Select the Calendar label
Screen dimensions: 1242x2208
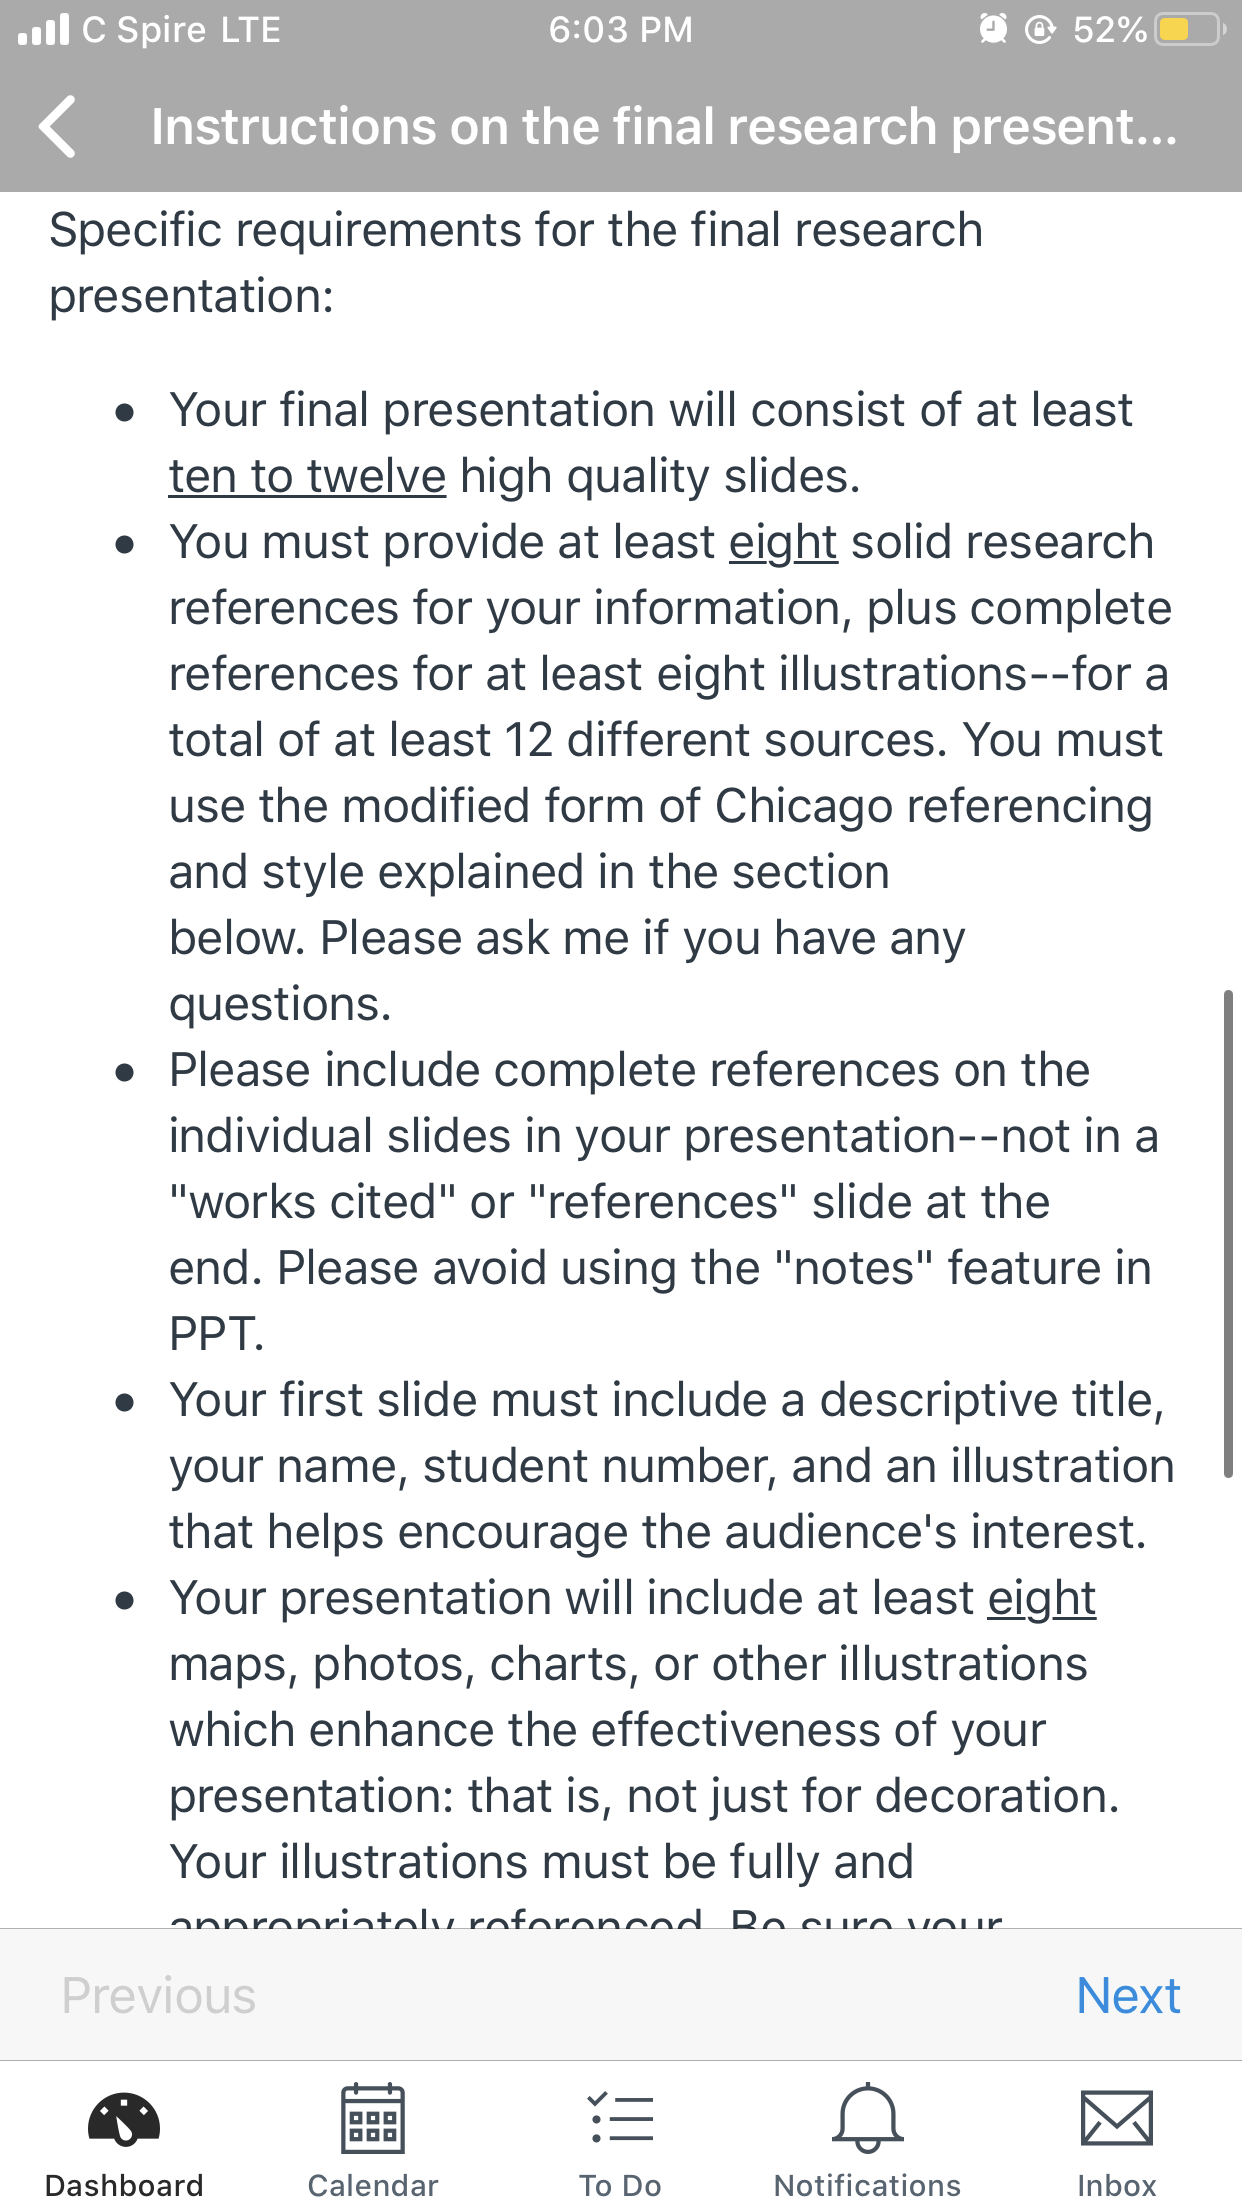[373, 2185]
